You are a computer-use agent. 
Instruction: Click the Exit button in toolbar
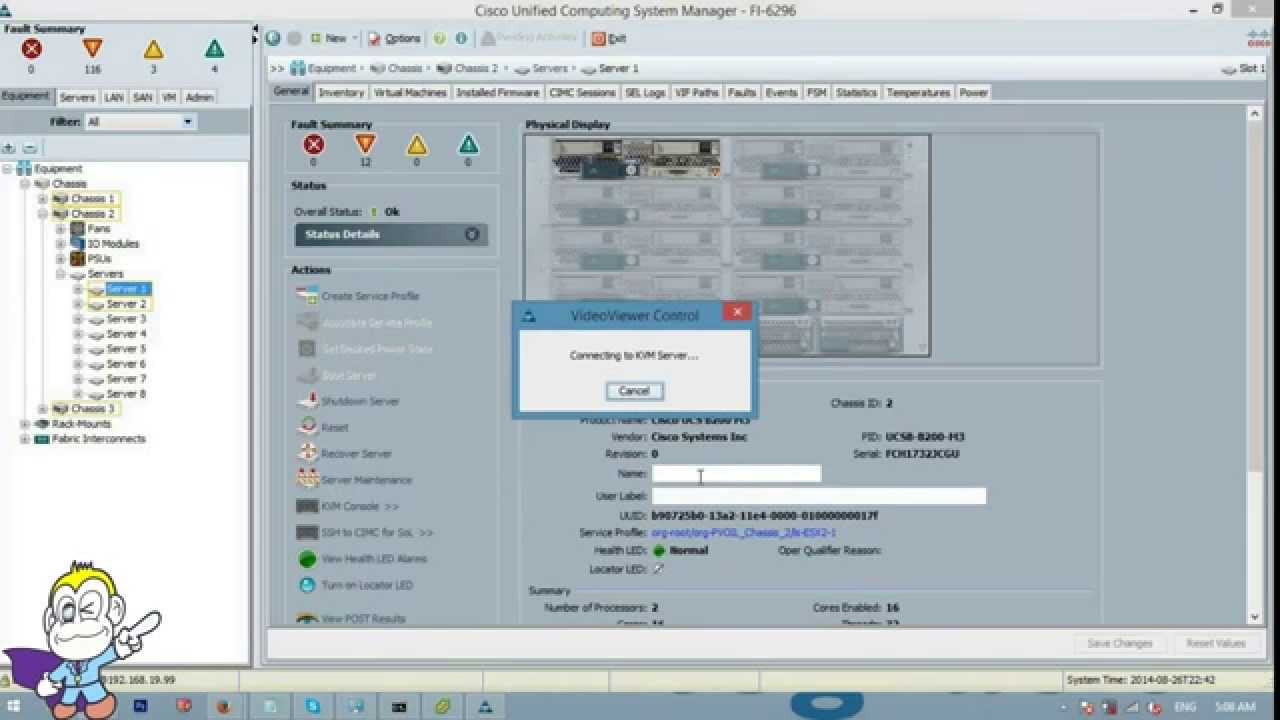tap(609, 38)
